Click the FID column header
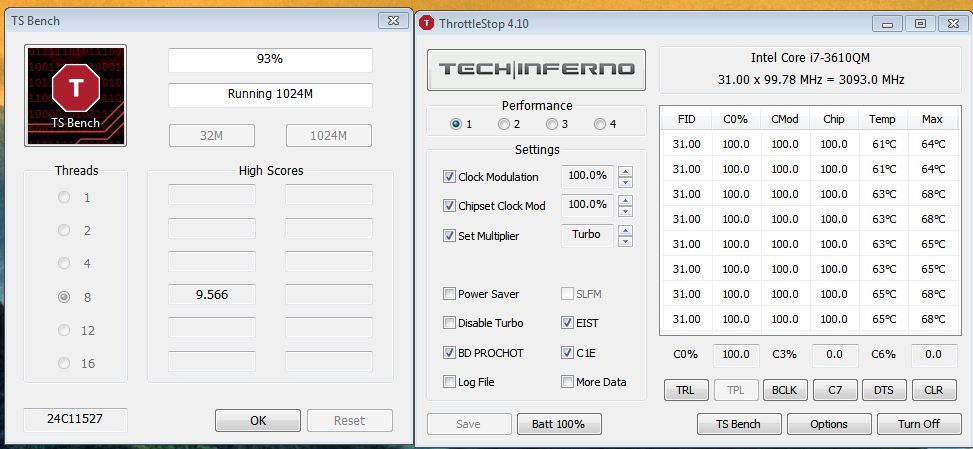 (686, 119)
